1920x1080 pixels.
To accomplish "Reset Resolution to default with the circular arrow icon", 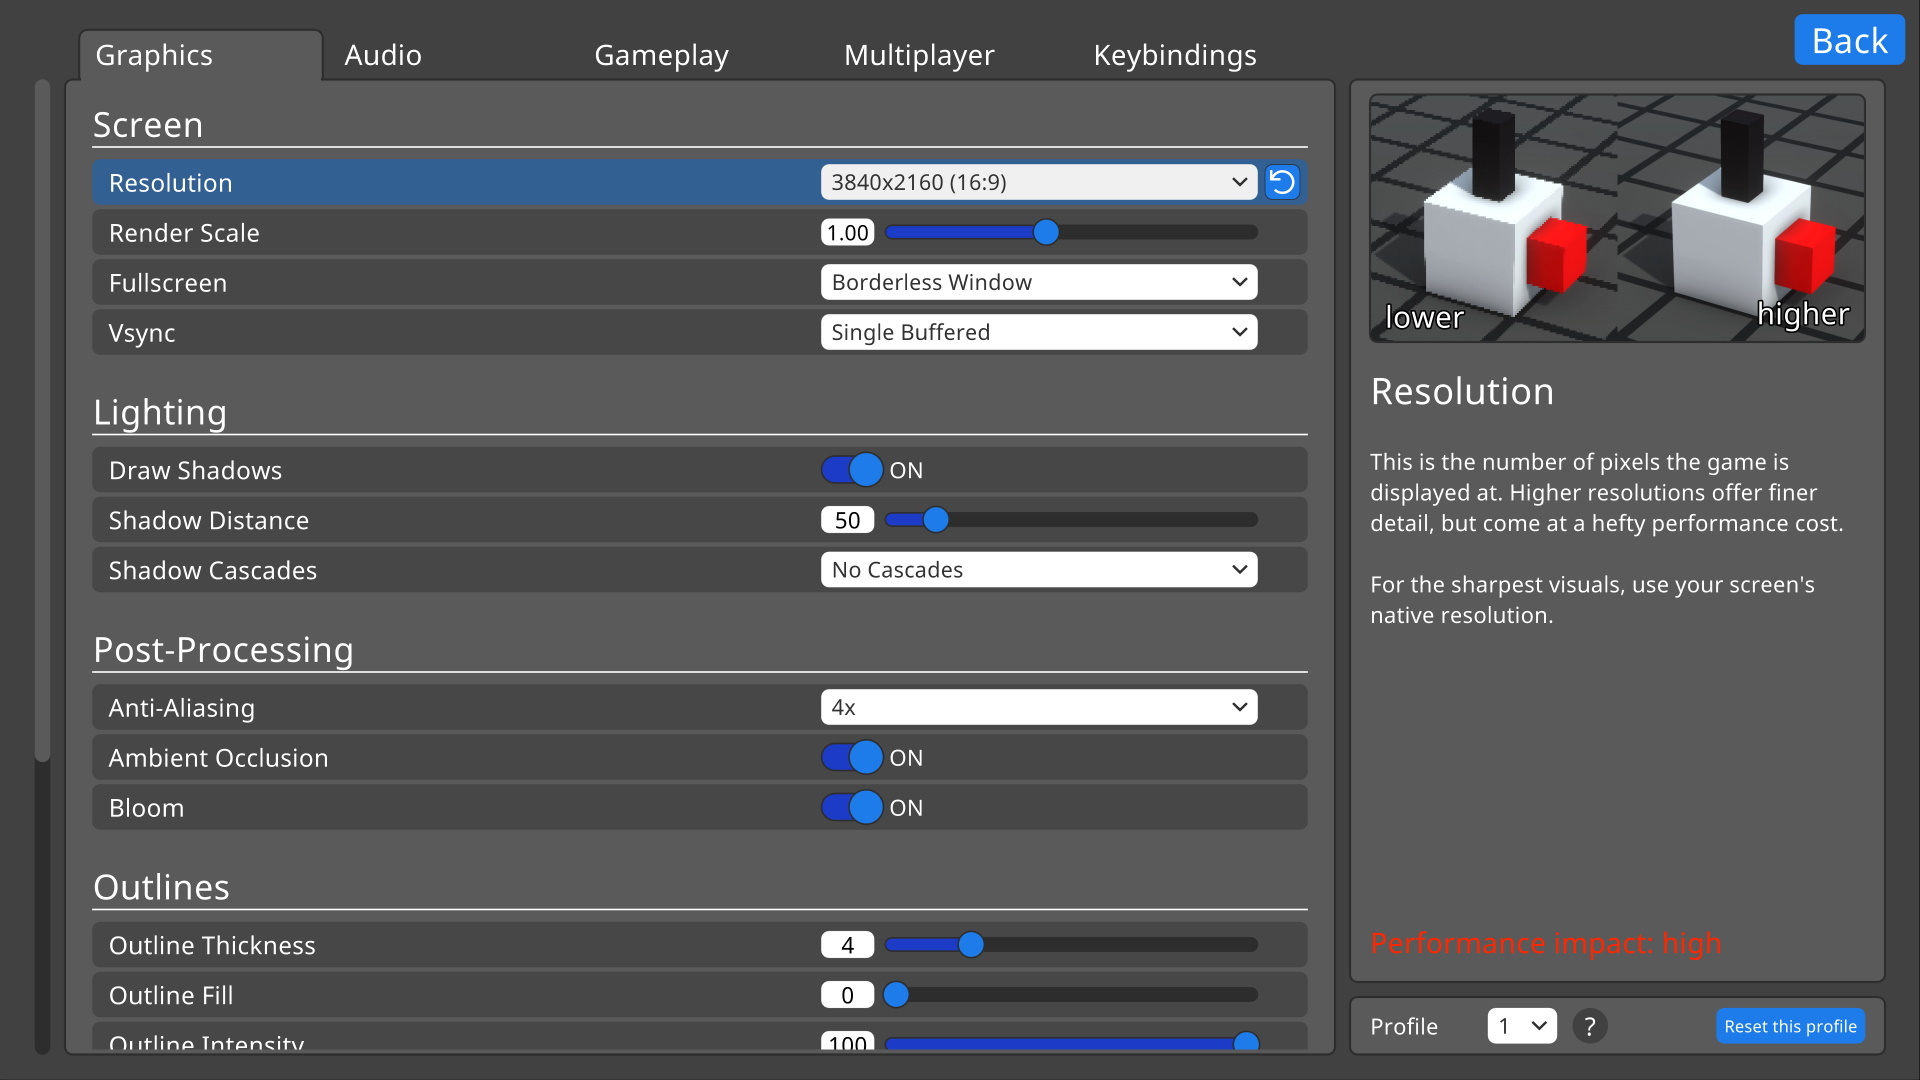I will coord(1282,182).
